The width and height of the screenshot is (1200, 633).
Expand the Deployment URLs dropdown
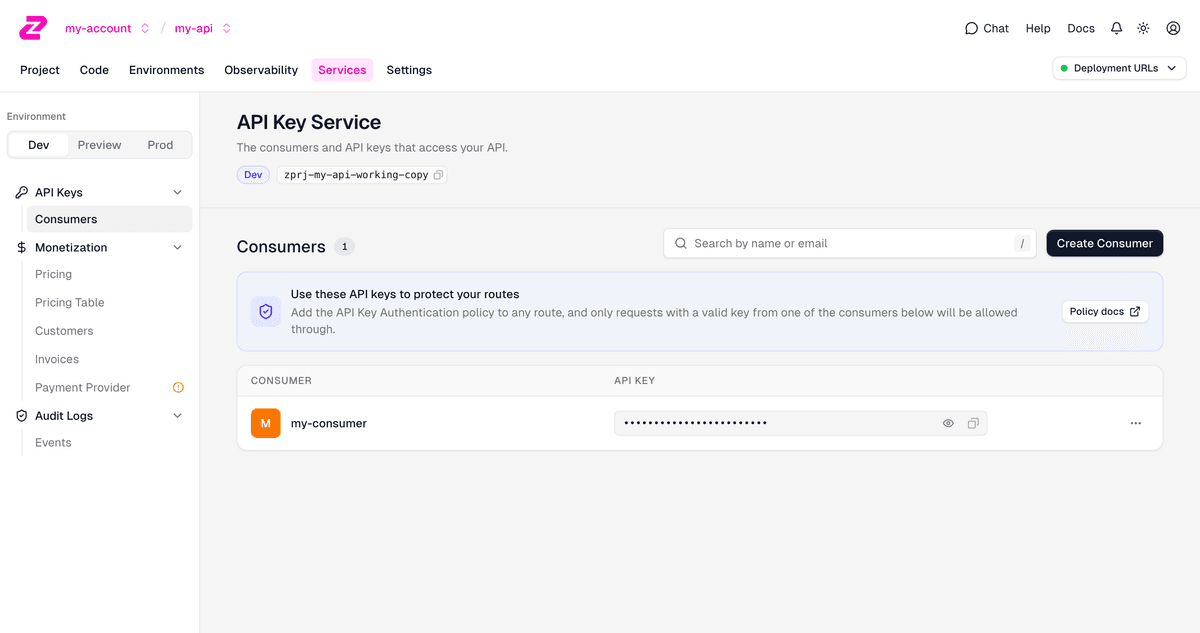[1119, 68]
